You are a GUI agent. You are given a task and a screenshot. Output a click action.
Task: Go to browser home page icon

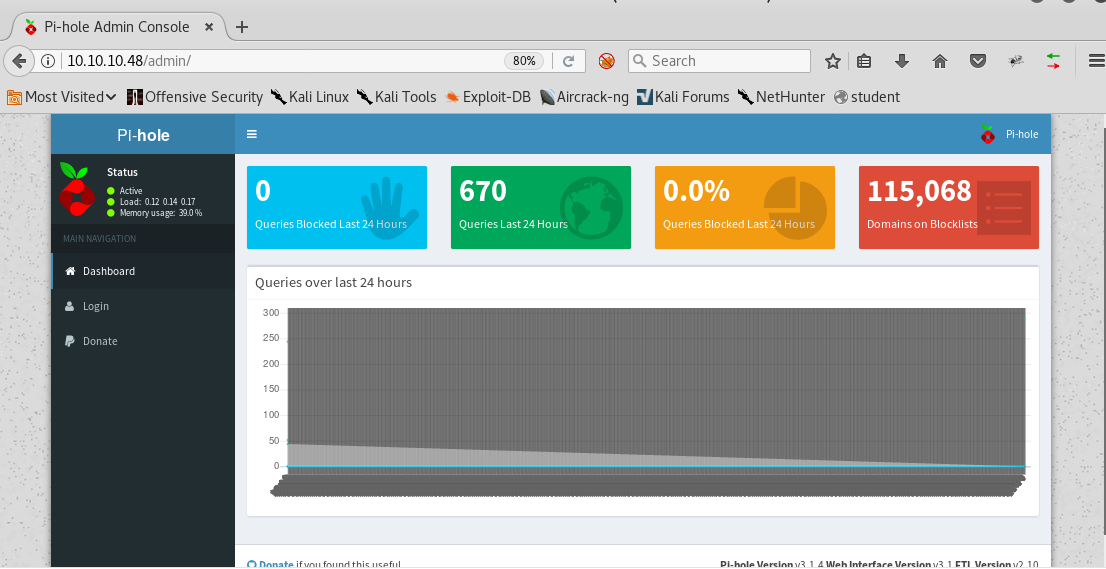940,61
